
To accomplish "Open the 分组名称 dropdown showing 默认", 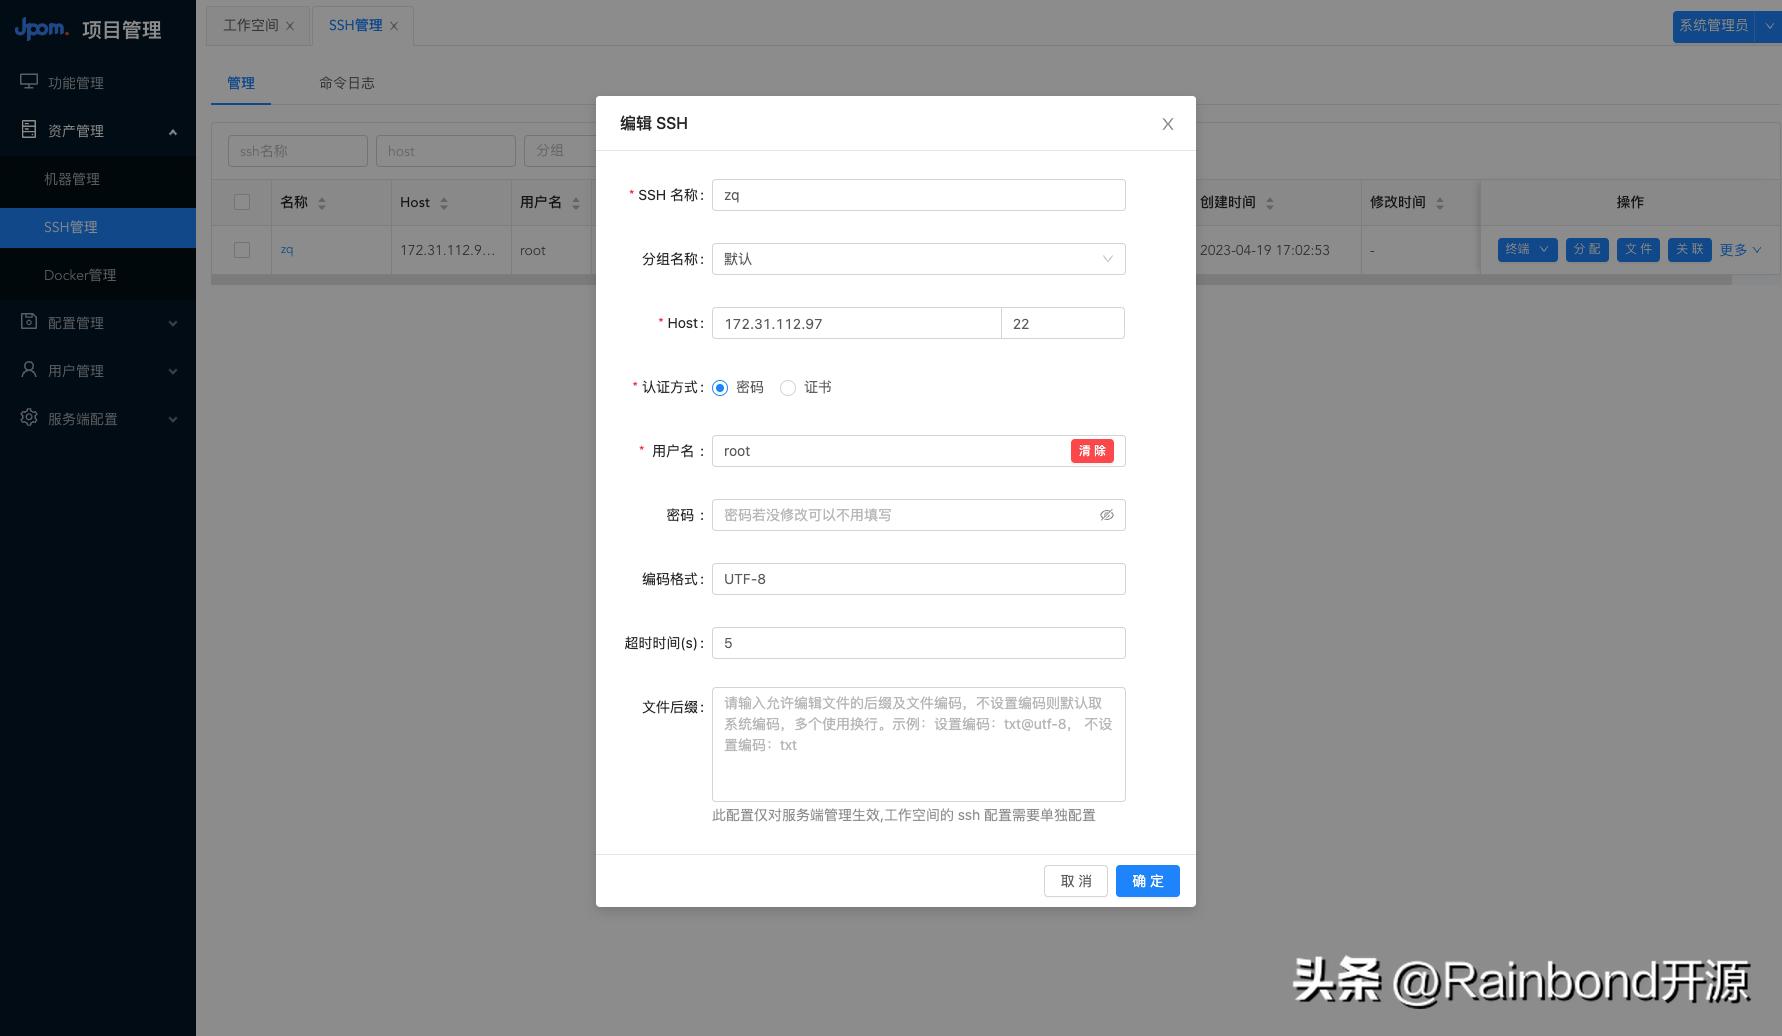I will click(918, 259).
